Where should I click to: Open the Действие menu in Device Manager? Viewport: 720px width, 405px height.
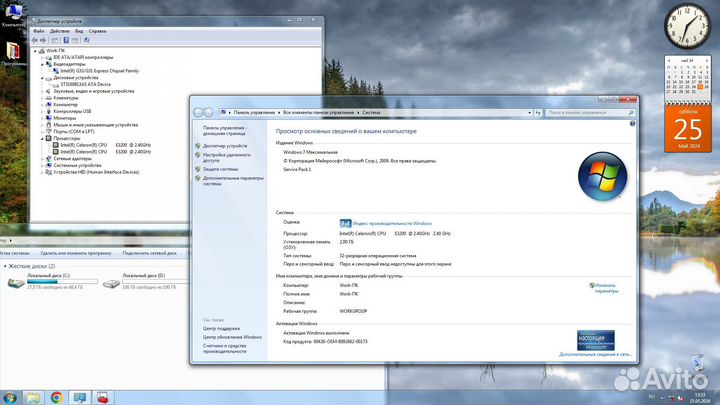click(60, 31)
